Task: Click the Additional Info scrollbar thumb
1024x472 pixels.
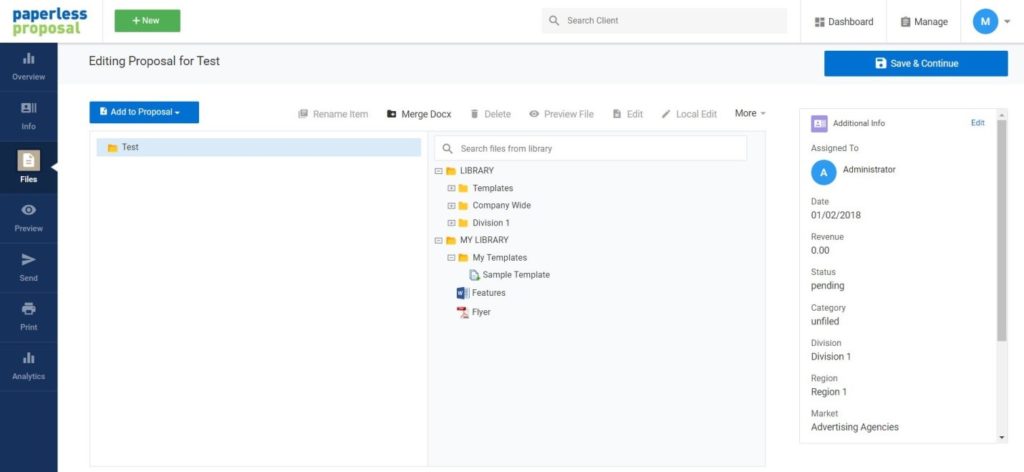Action: point(1002,230)
